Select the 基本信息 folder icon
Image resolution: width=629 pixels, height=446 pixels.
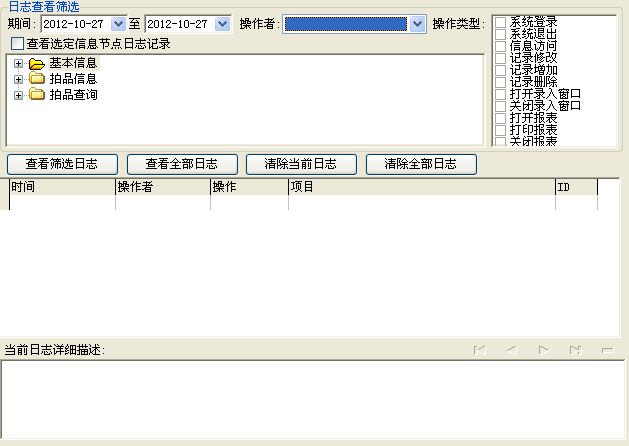coord(37,63)
